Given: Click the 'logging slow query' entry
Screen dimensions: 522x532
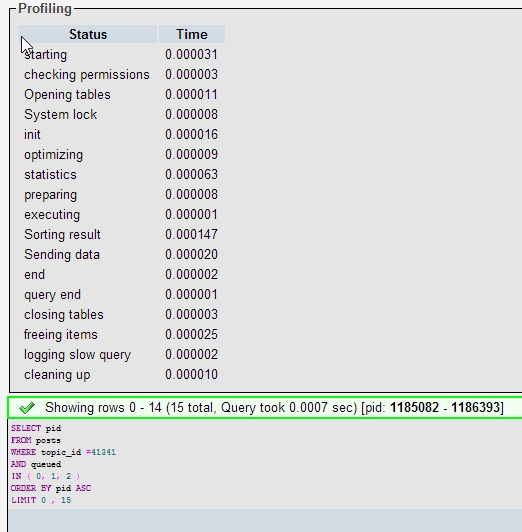Looking at the screenshot, I should coord(77,355).
